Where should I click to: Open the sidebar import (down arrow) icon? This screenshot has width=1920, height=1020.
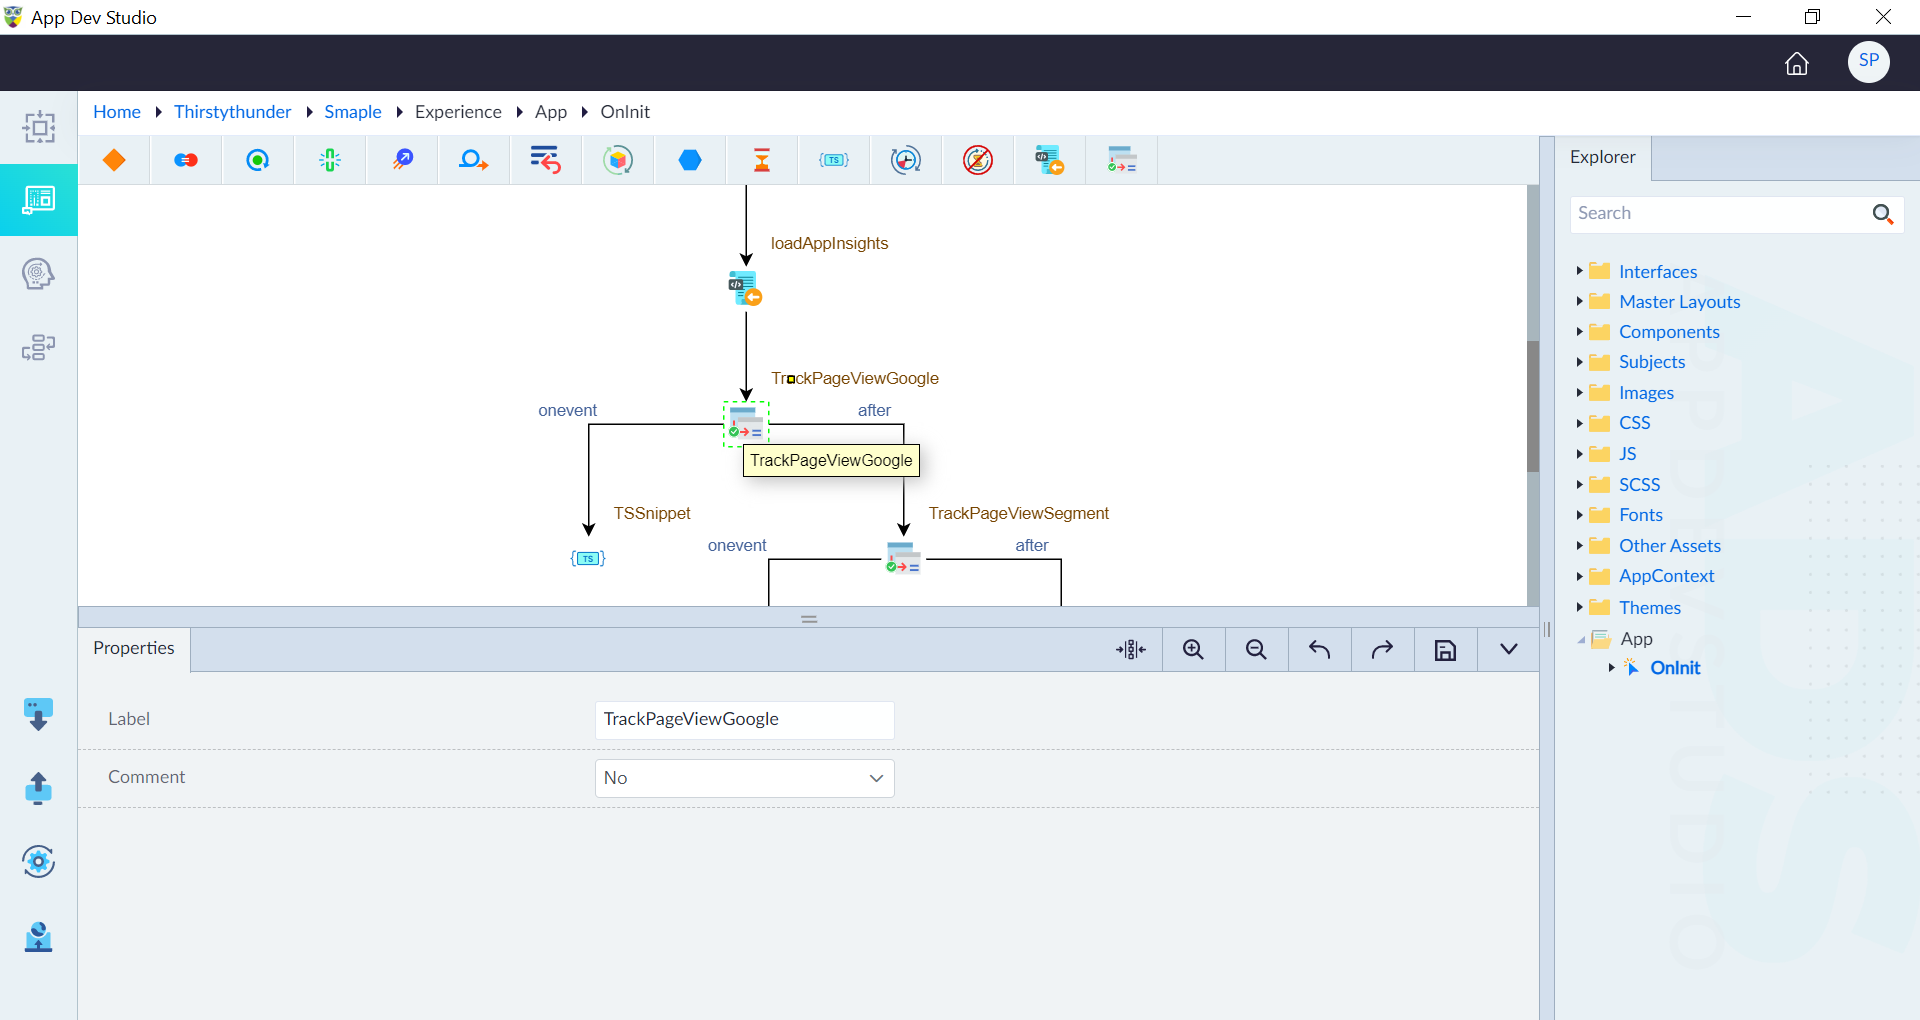(38, 714)
